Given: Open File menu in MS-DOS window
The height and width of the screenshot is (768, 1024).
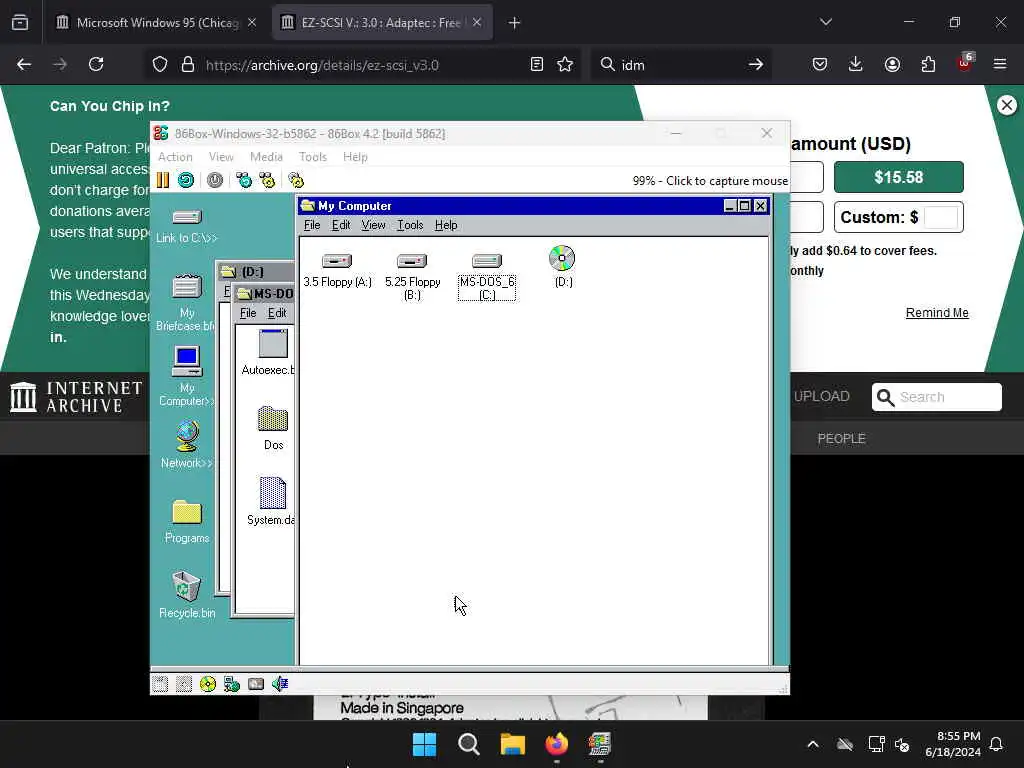Looking at the screenshot, I should tap(248, 313).
